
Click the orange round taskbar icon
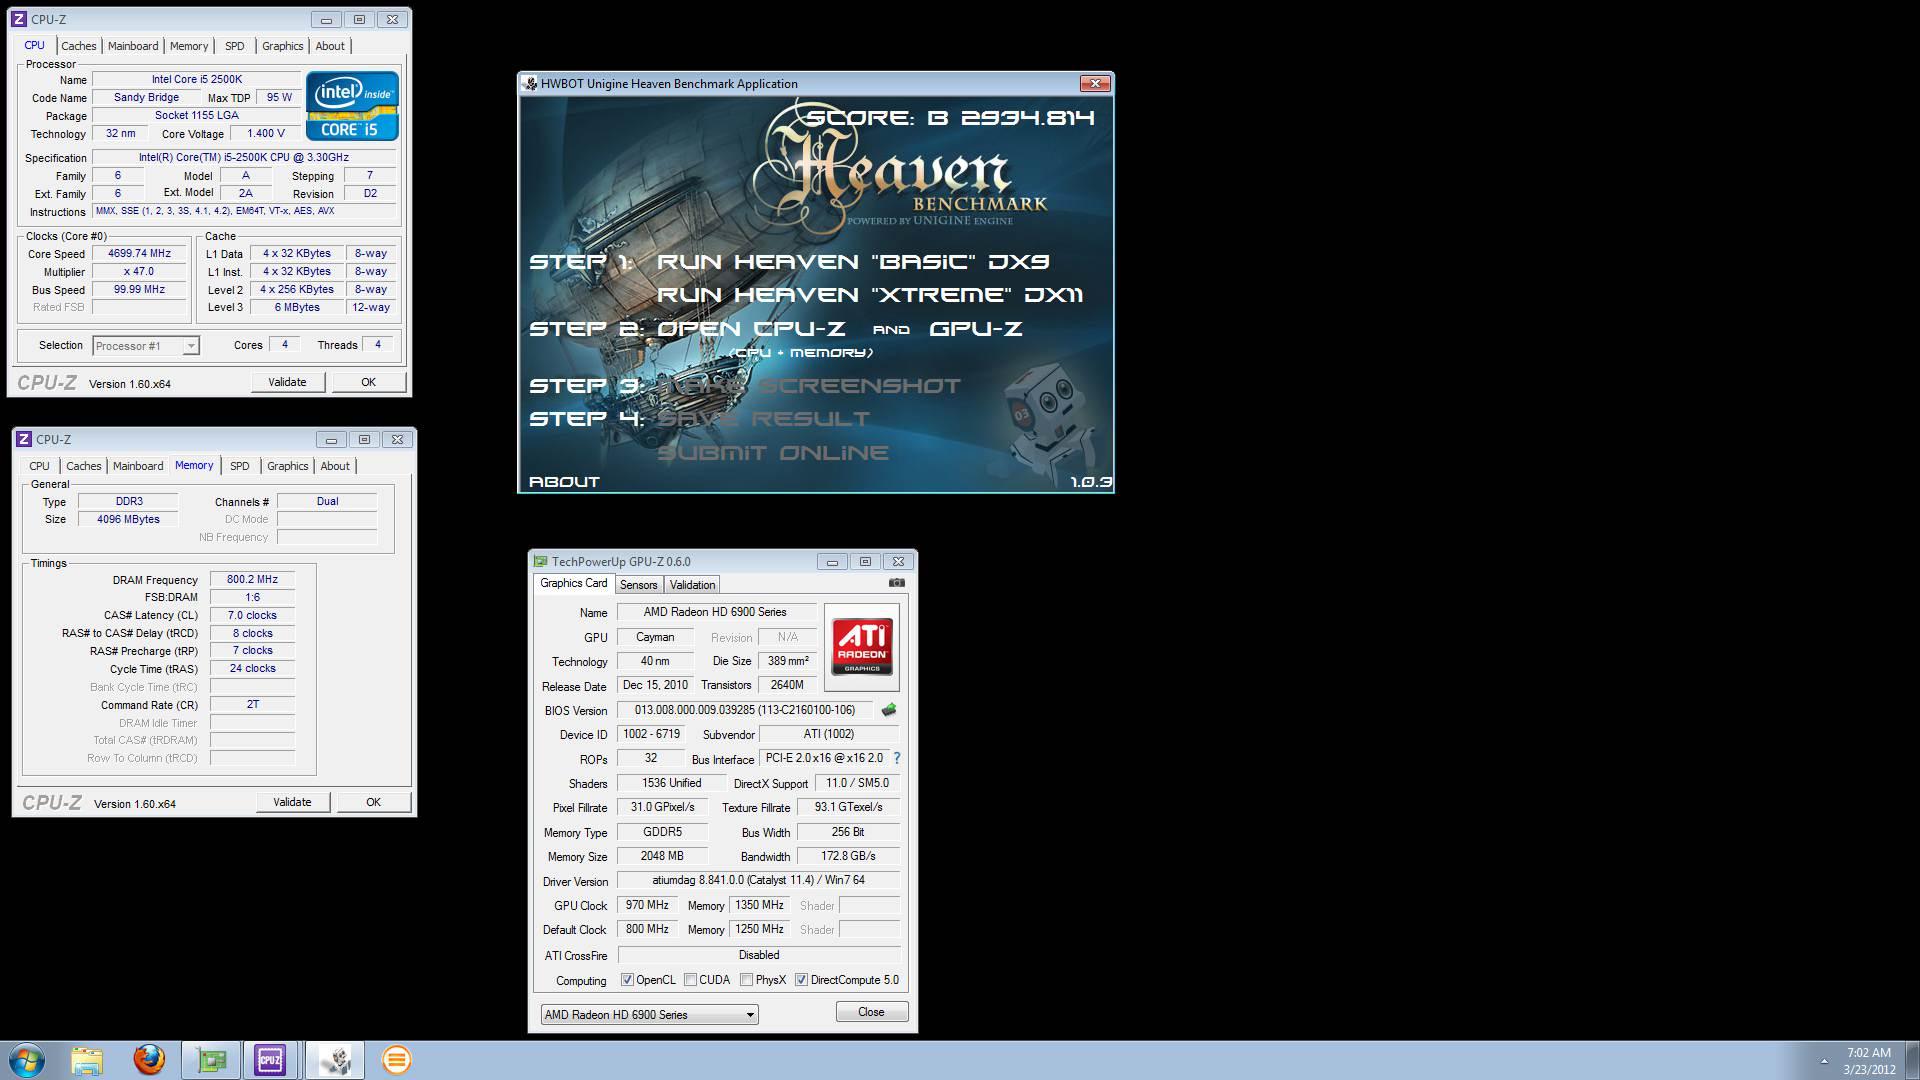click(x=396, y=1060)
